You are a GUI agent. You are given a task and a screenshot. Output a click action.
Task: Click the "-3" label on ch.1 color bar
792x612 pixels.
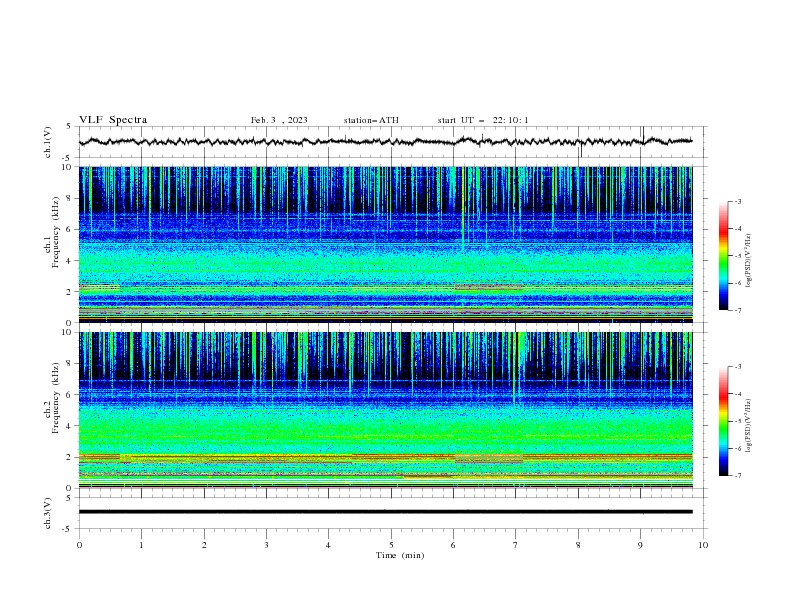[x=737, y=201]
